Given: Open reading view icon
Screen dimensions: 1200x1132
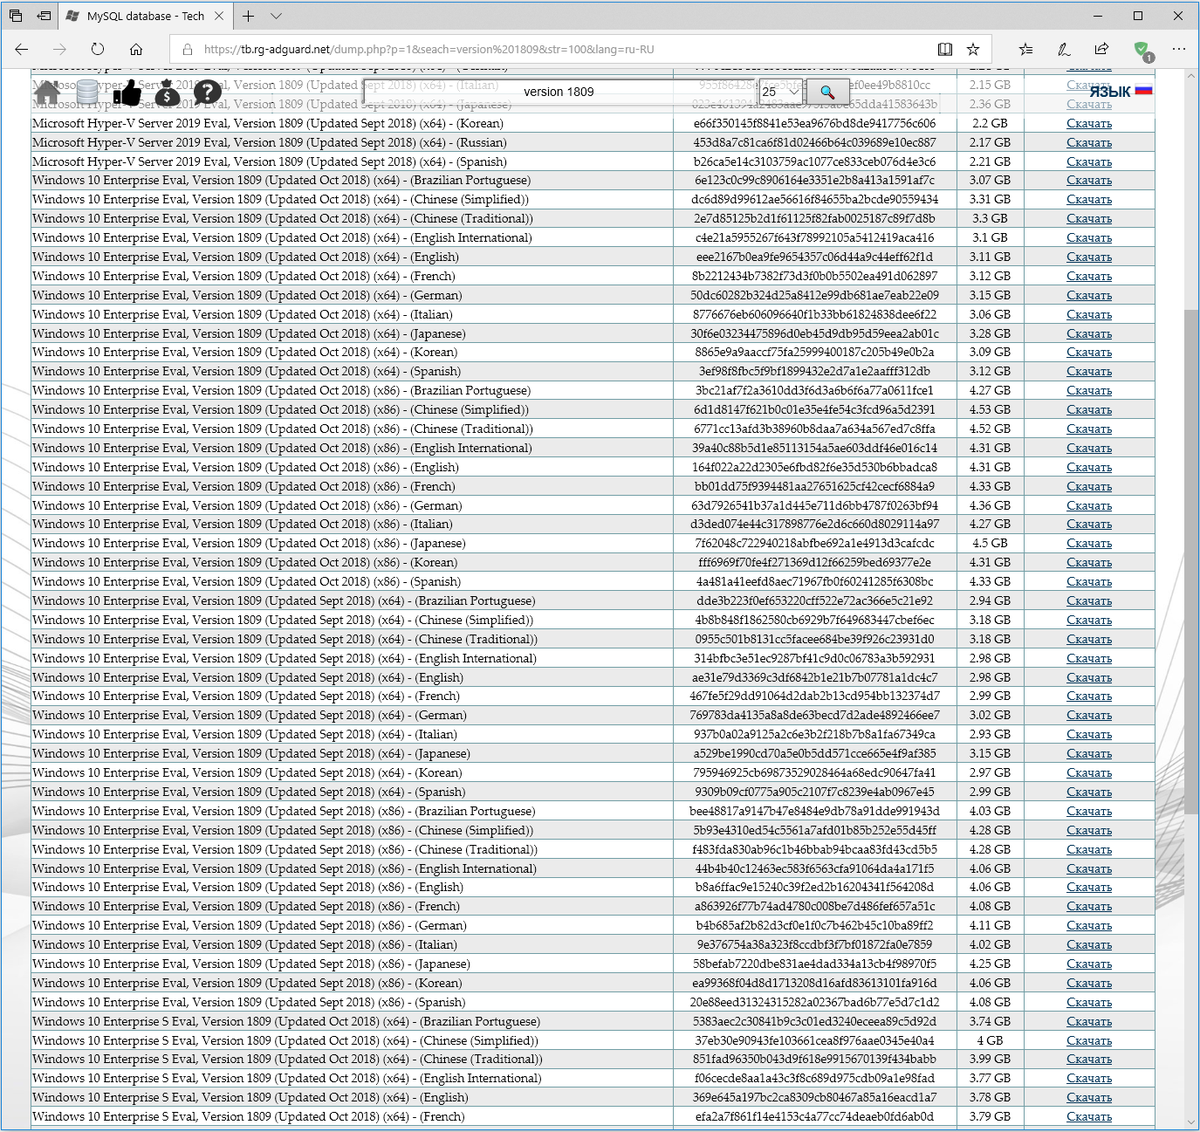Looking at the screenshot, I should click(945, 49).
